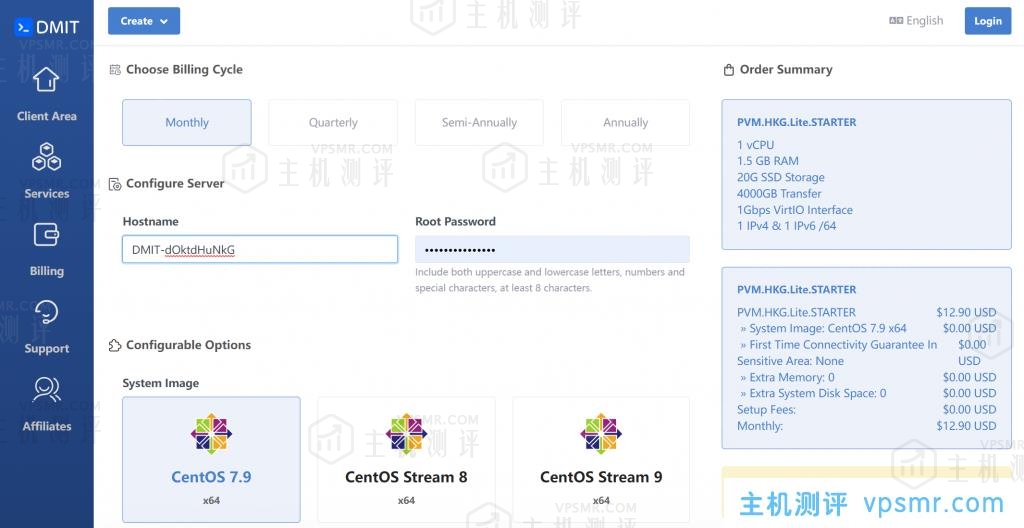
Task: Expand the Create dropdown menu
Action: (144, 21)
